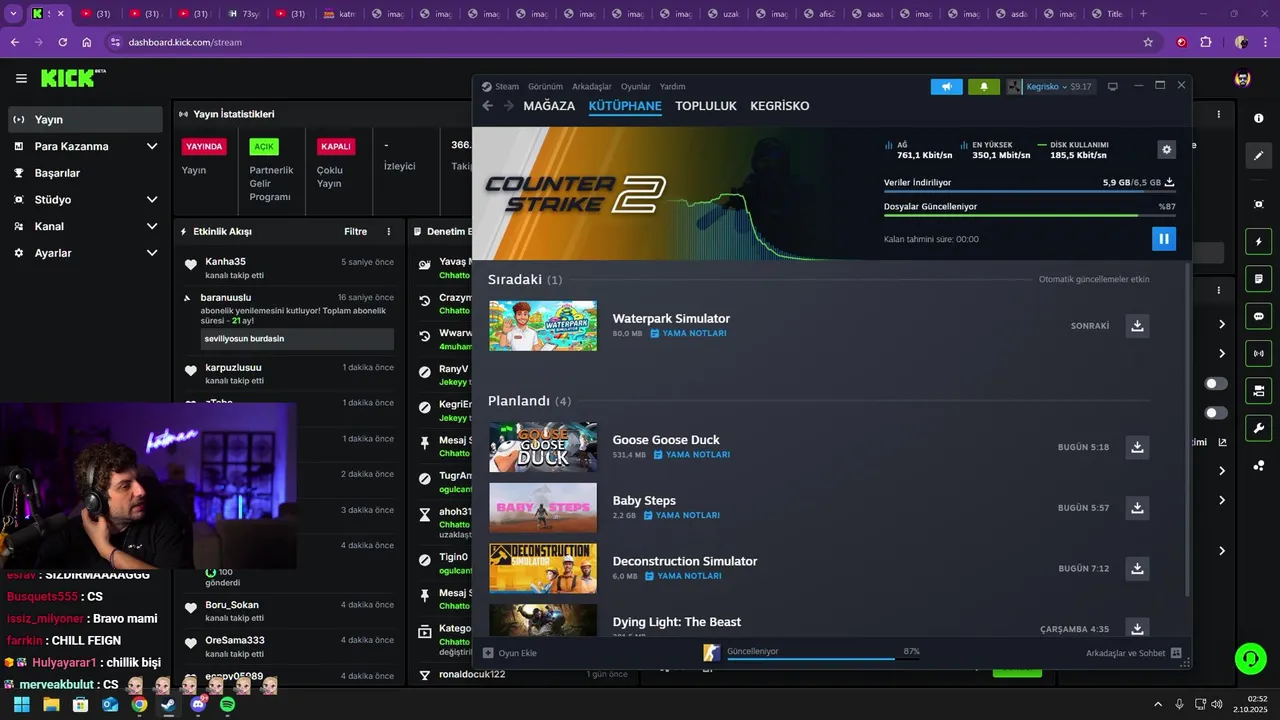
Task: Click Goose Goose Duck thumbnail
Action: (543, 447)
